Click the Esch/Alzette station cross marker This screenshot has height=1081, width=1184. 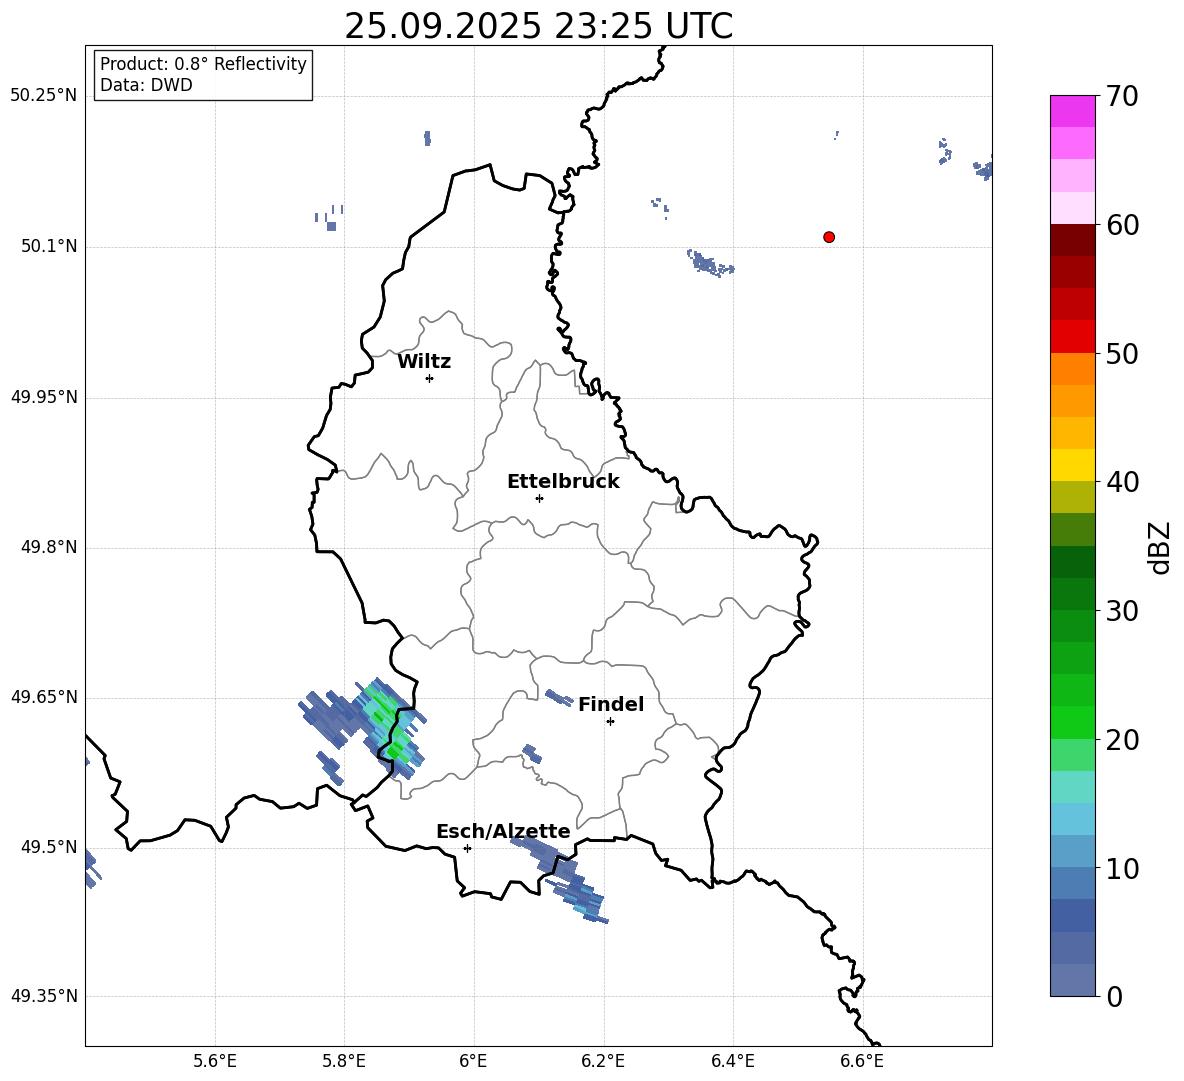[467, 848]
